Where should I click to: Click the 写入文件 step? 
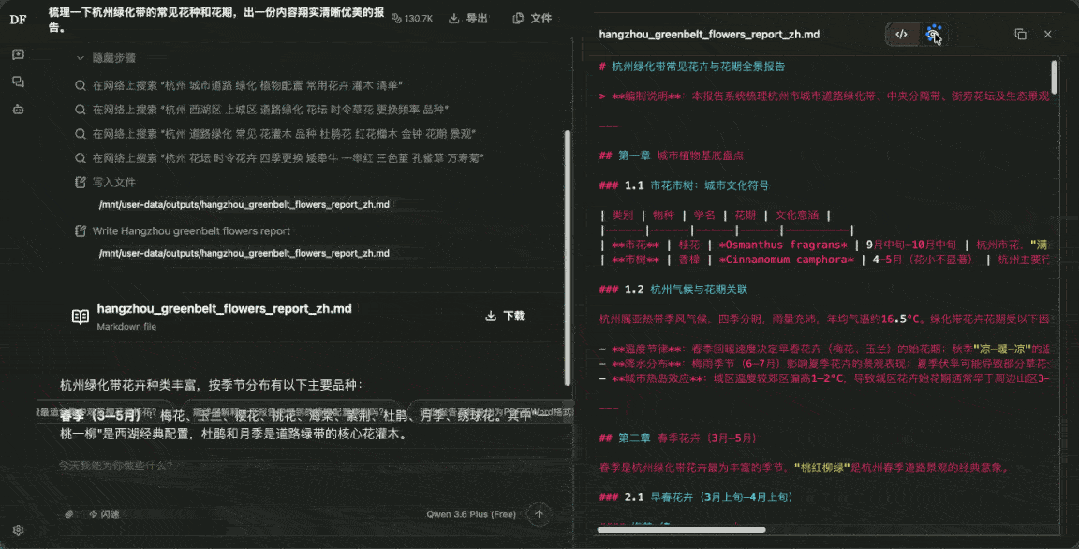pos(105,182)
